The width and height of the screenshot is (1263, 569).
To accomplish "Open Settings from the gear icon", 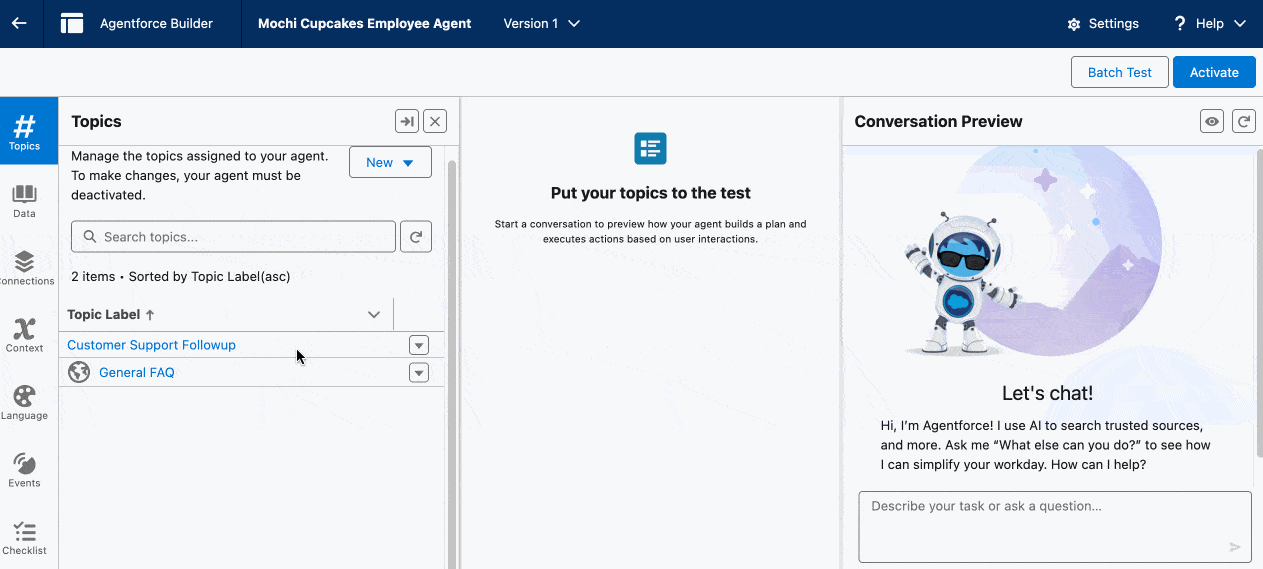I will pyautogui.click(x=1103, y=23).
